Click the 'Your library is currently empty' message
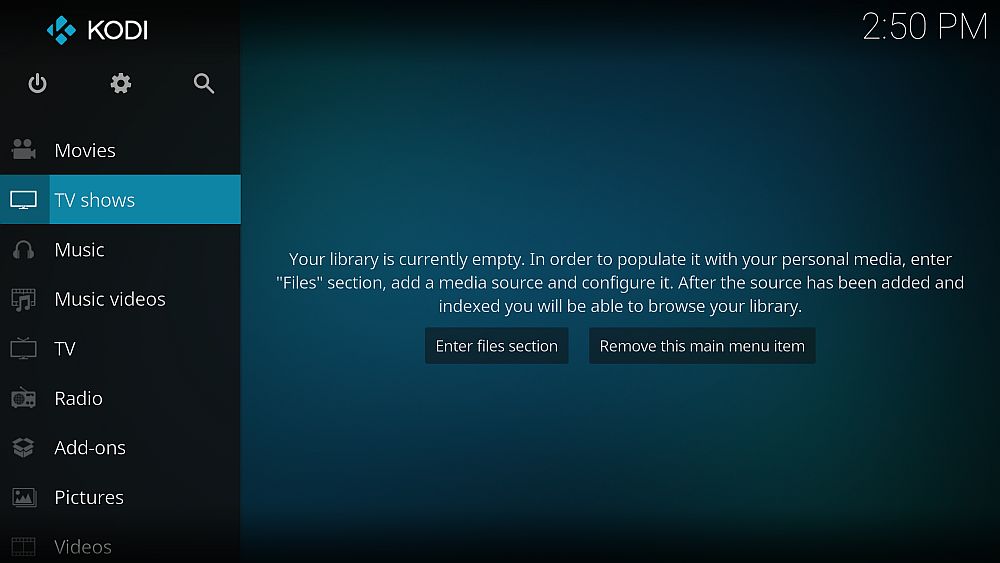The image size is (1000, 563). [x=620, y=282]
